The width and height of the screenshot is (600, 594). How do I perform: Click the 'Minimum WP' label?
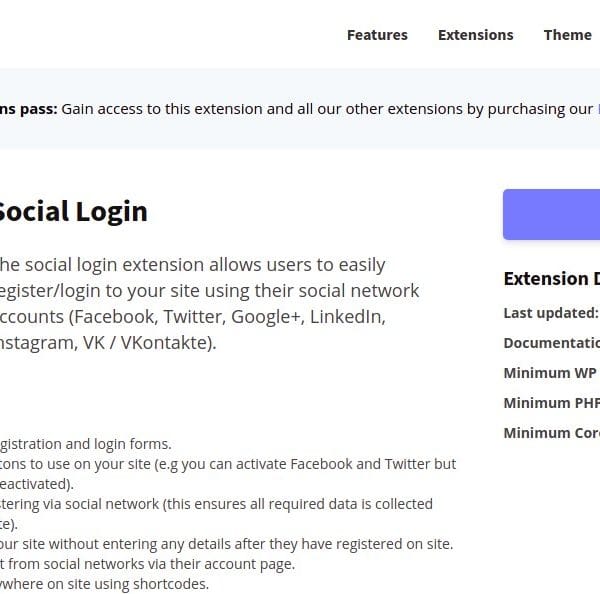[550, 373]
